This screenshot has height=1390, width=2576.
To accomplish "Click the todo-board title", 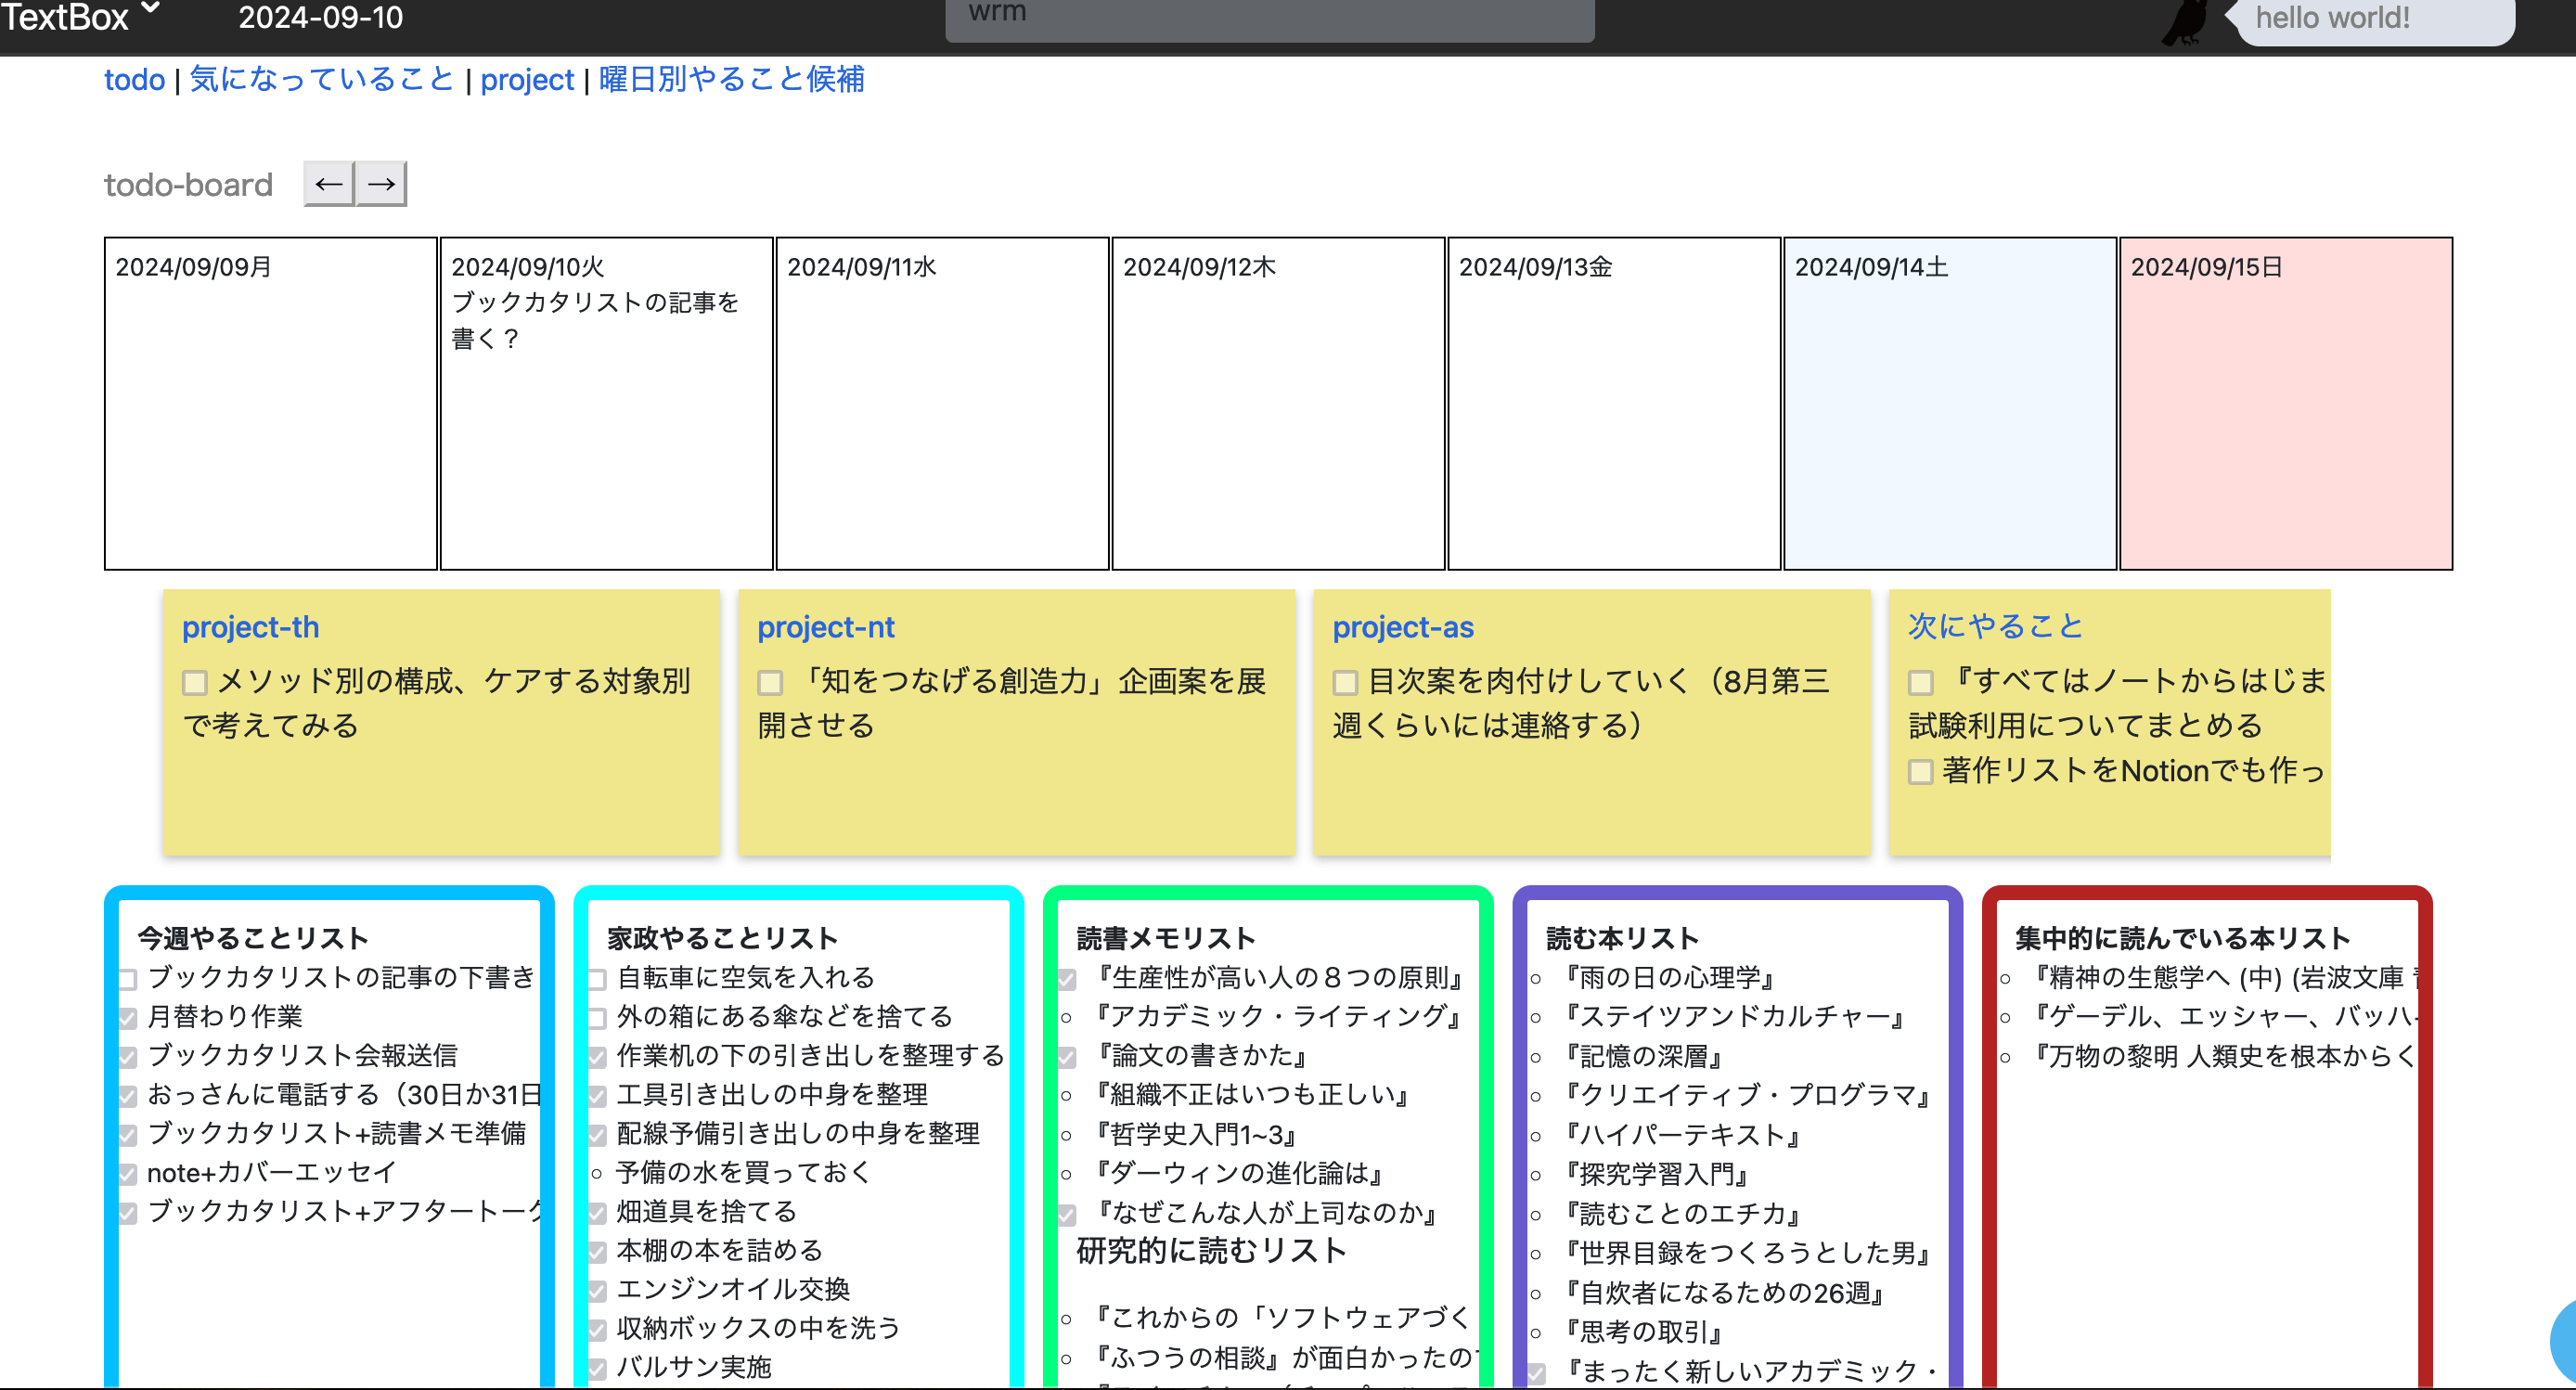I will (x=188, y=185).
